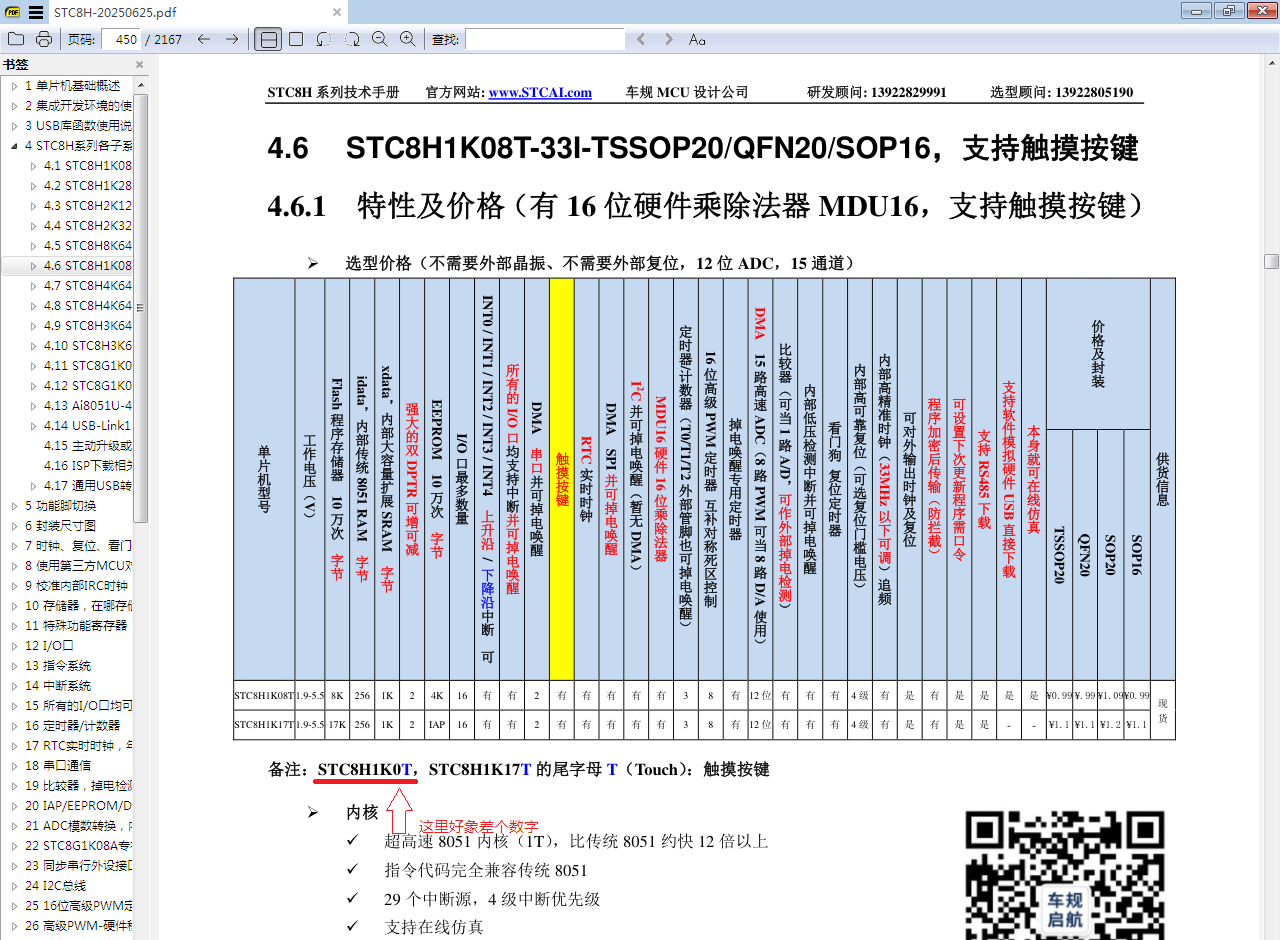Click the 查找 search input field

click(x=545, y=39)
